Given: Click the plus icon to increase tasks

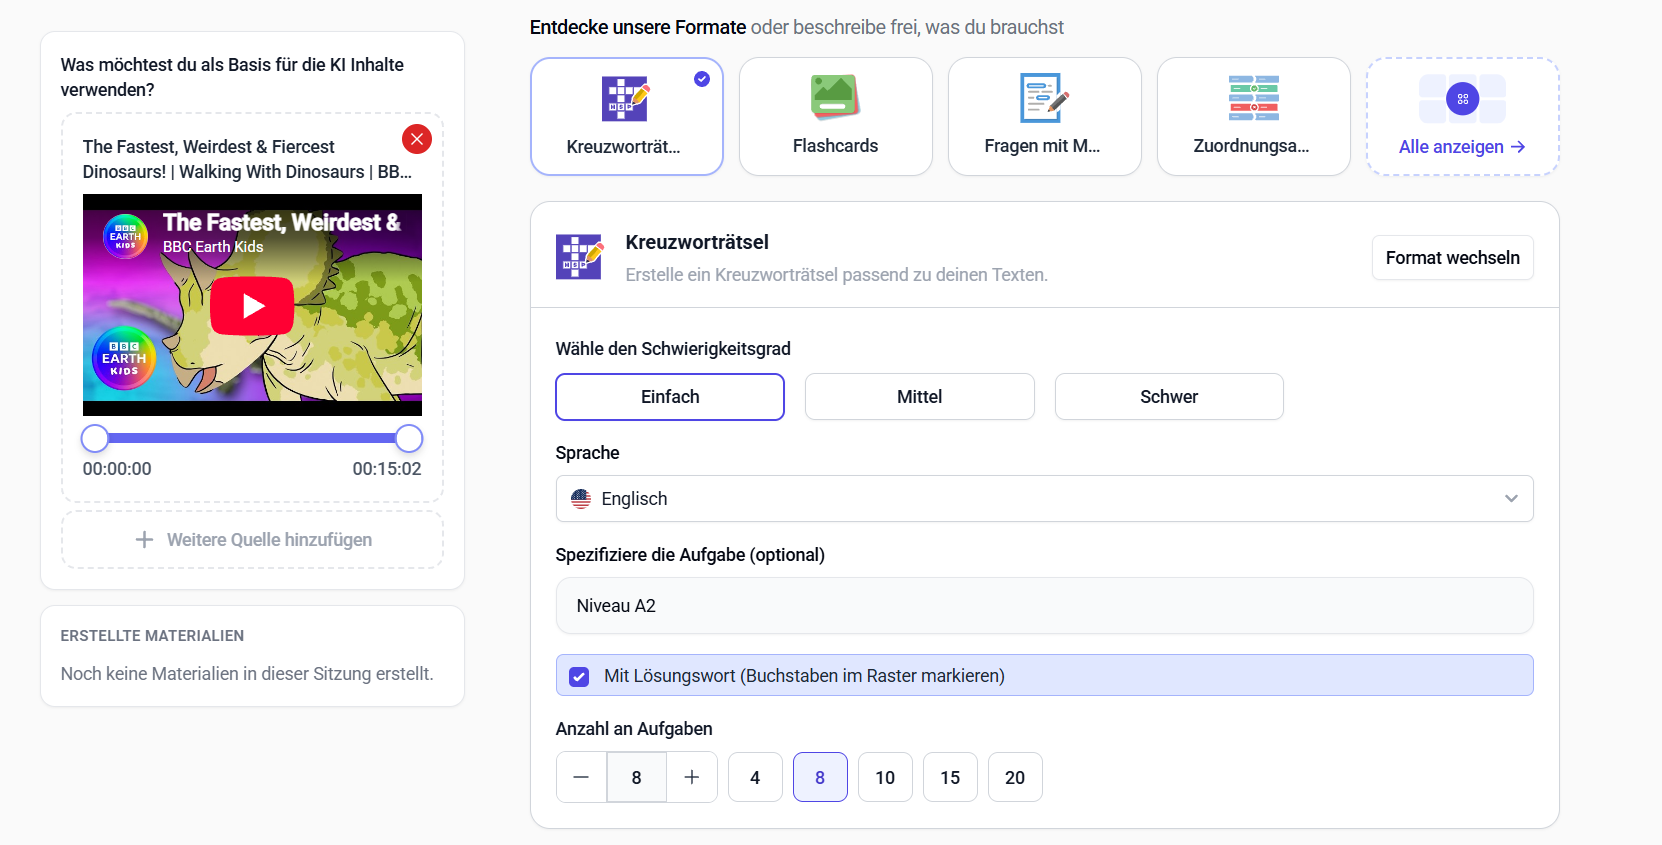Looking at the screenshot, I should [691, 777].
